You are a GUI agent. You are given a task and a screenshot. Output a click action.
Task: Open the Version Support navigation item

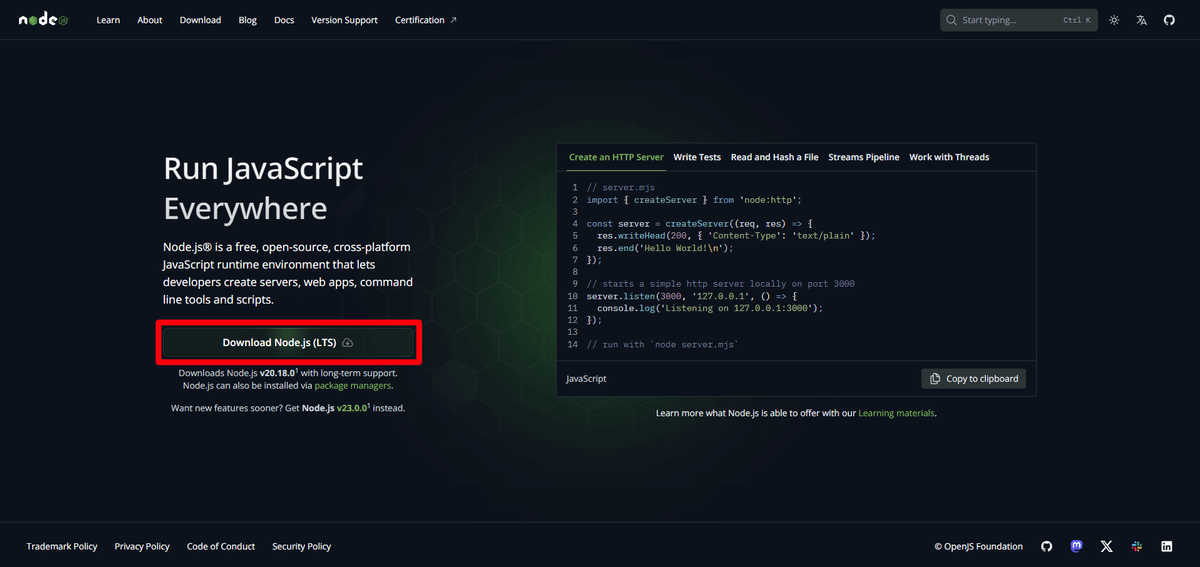[344, 20]
